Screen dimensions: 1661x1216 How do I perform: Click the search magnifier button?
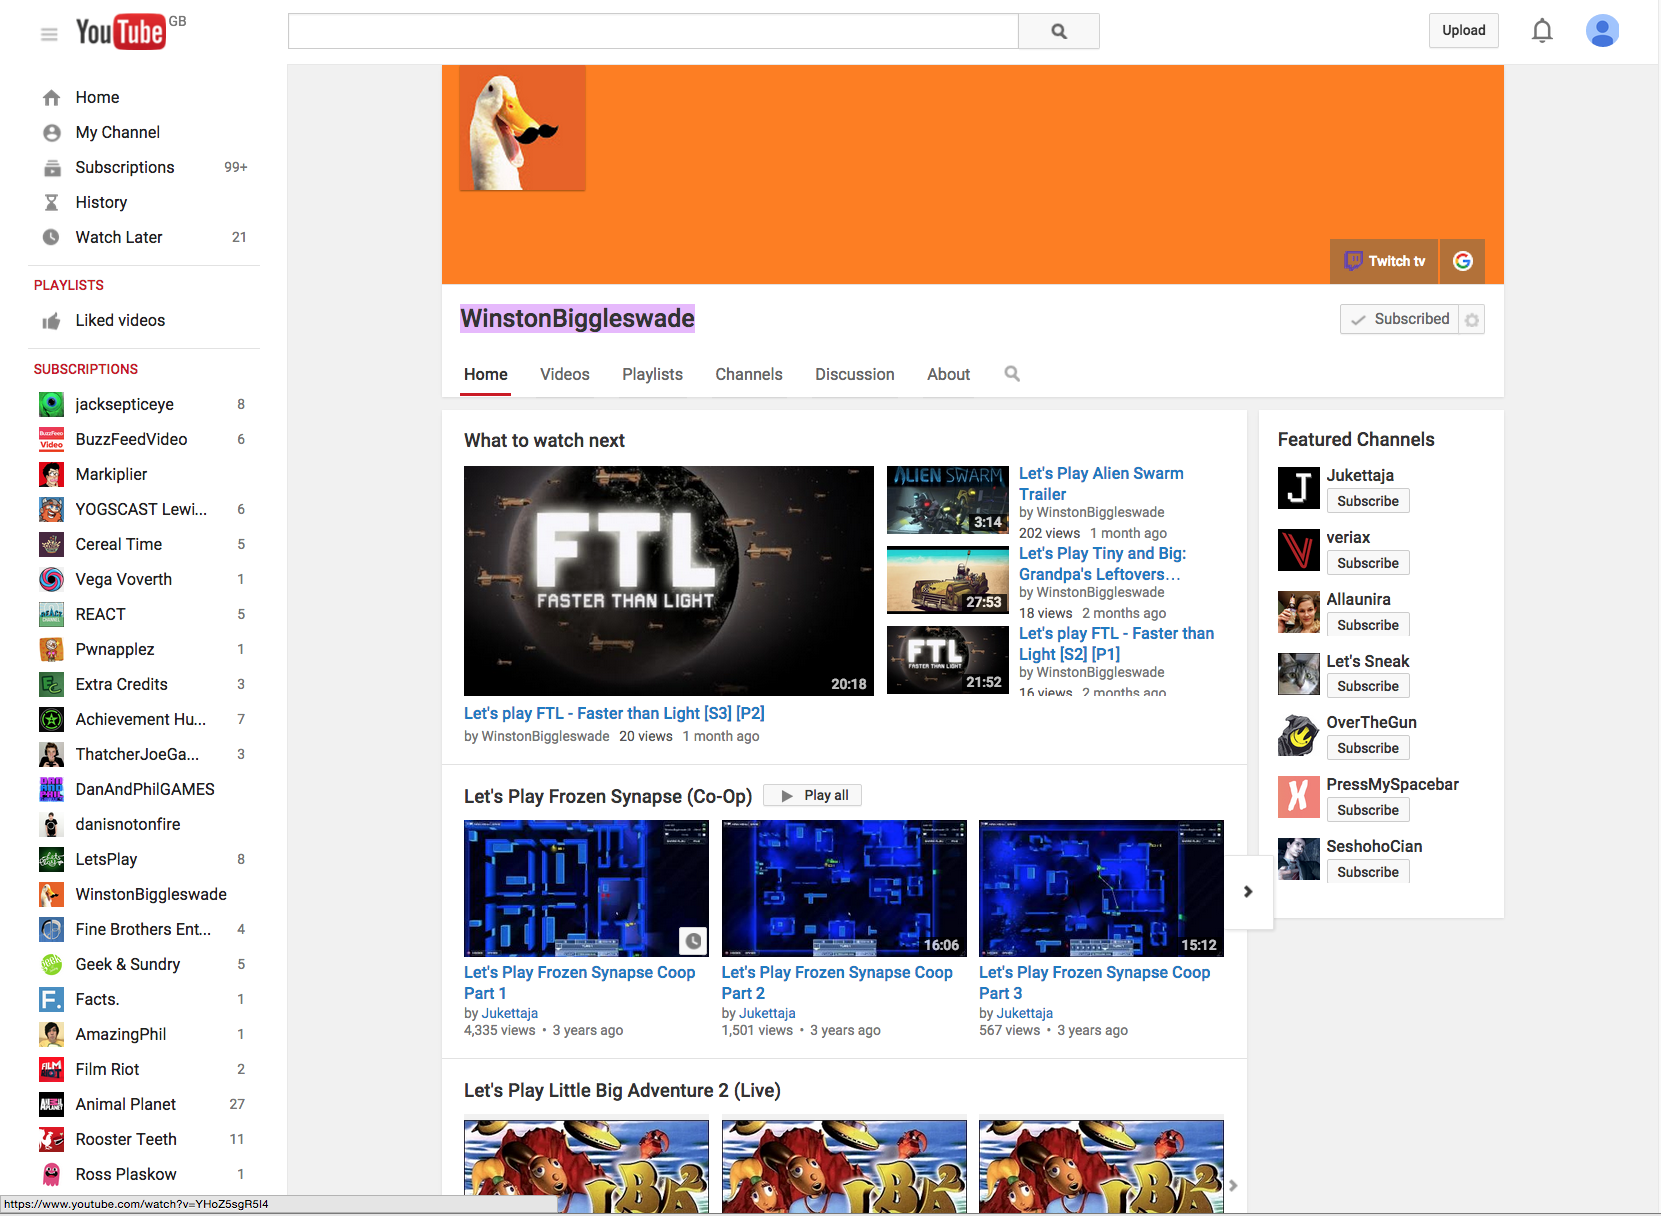[1059, 31]
